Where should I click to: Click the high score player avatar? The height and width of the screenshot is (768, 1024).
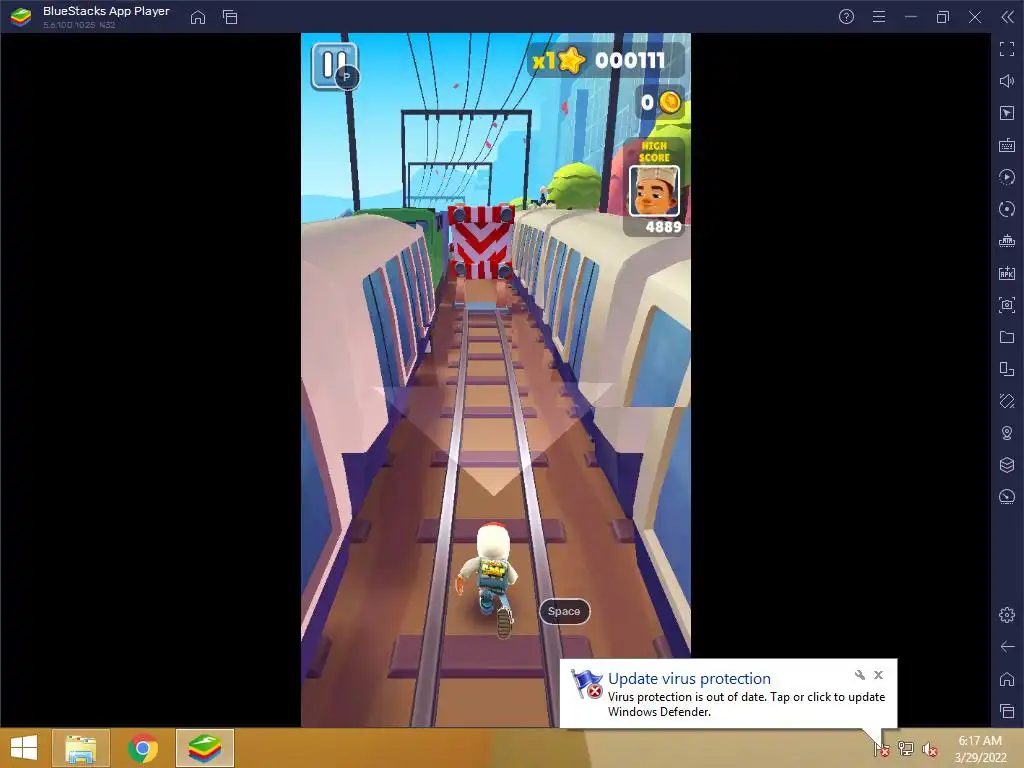click(654, 191)
